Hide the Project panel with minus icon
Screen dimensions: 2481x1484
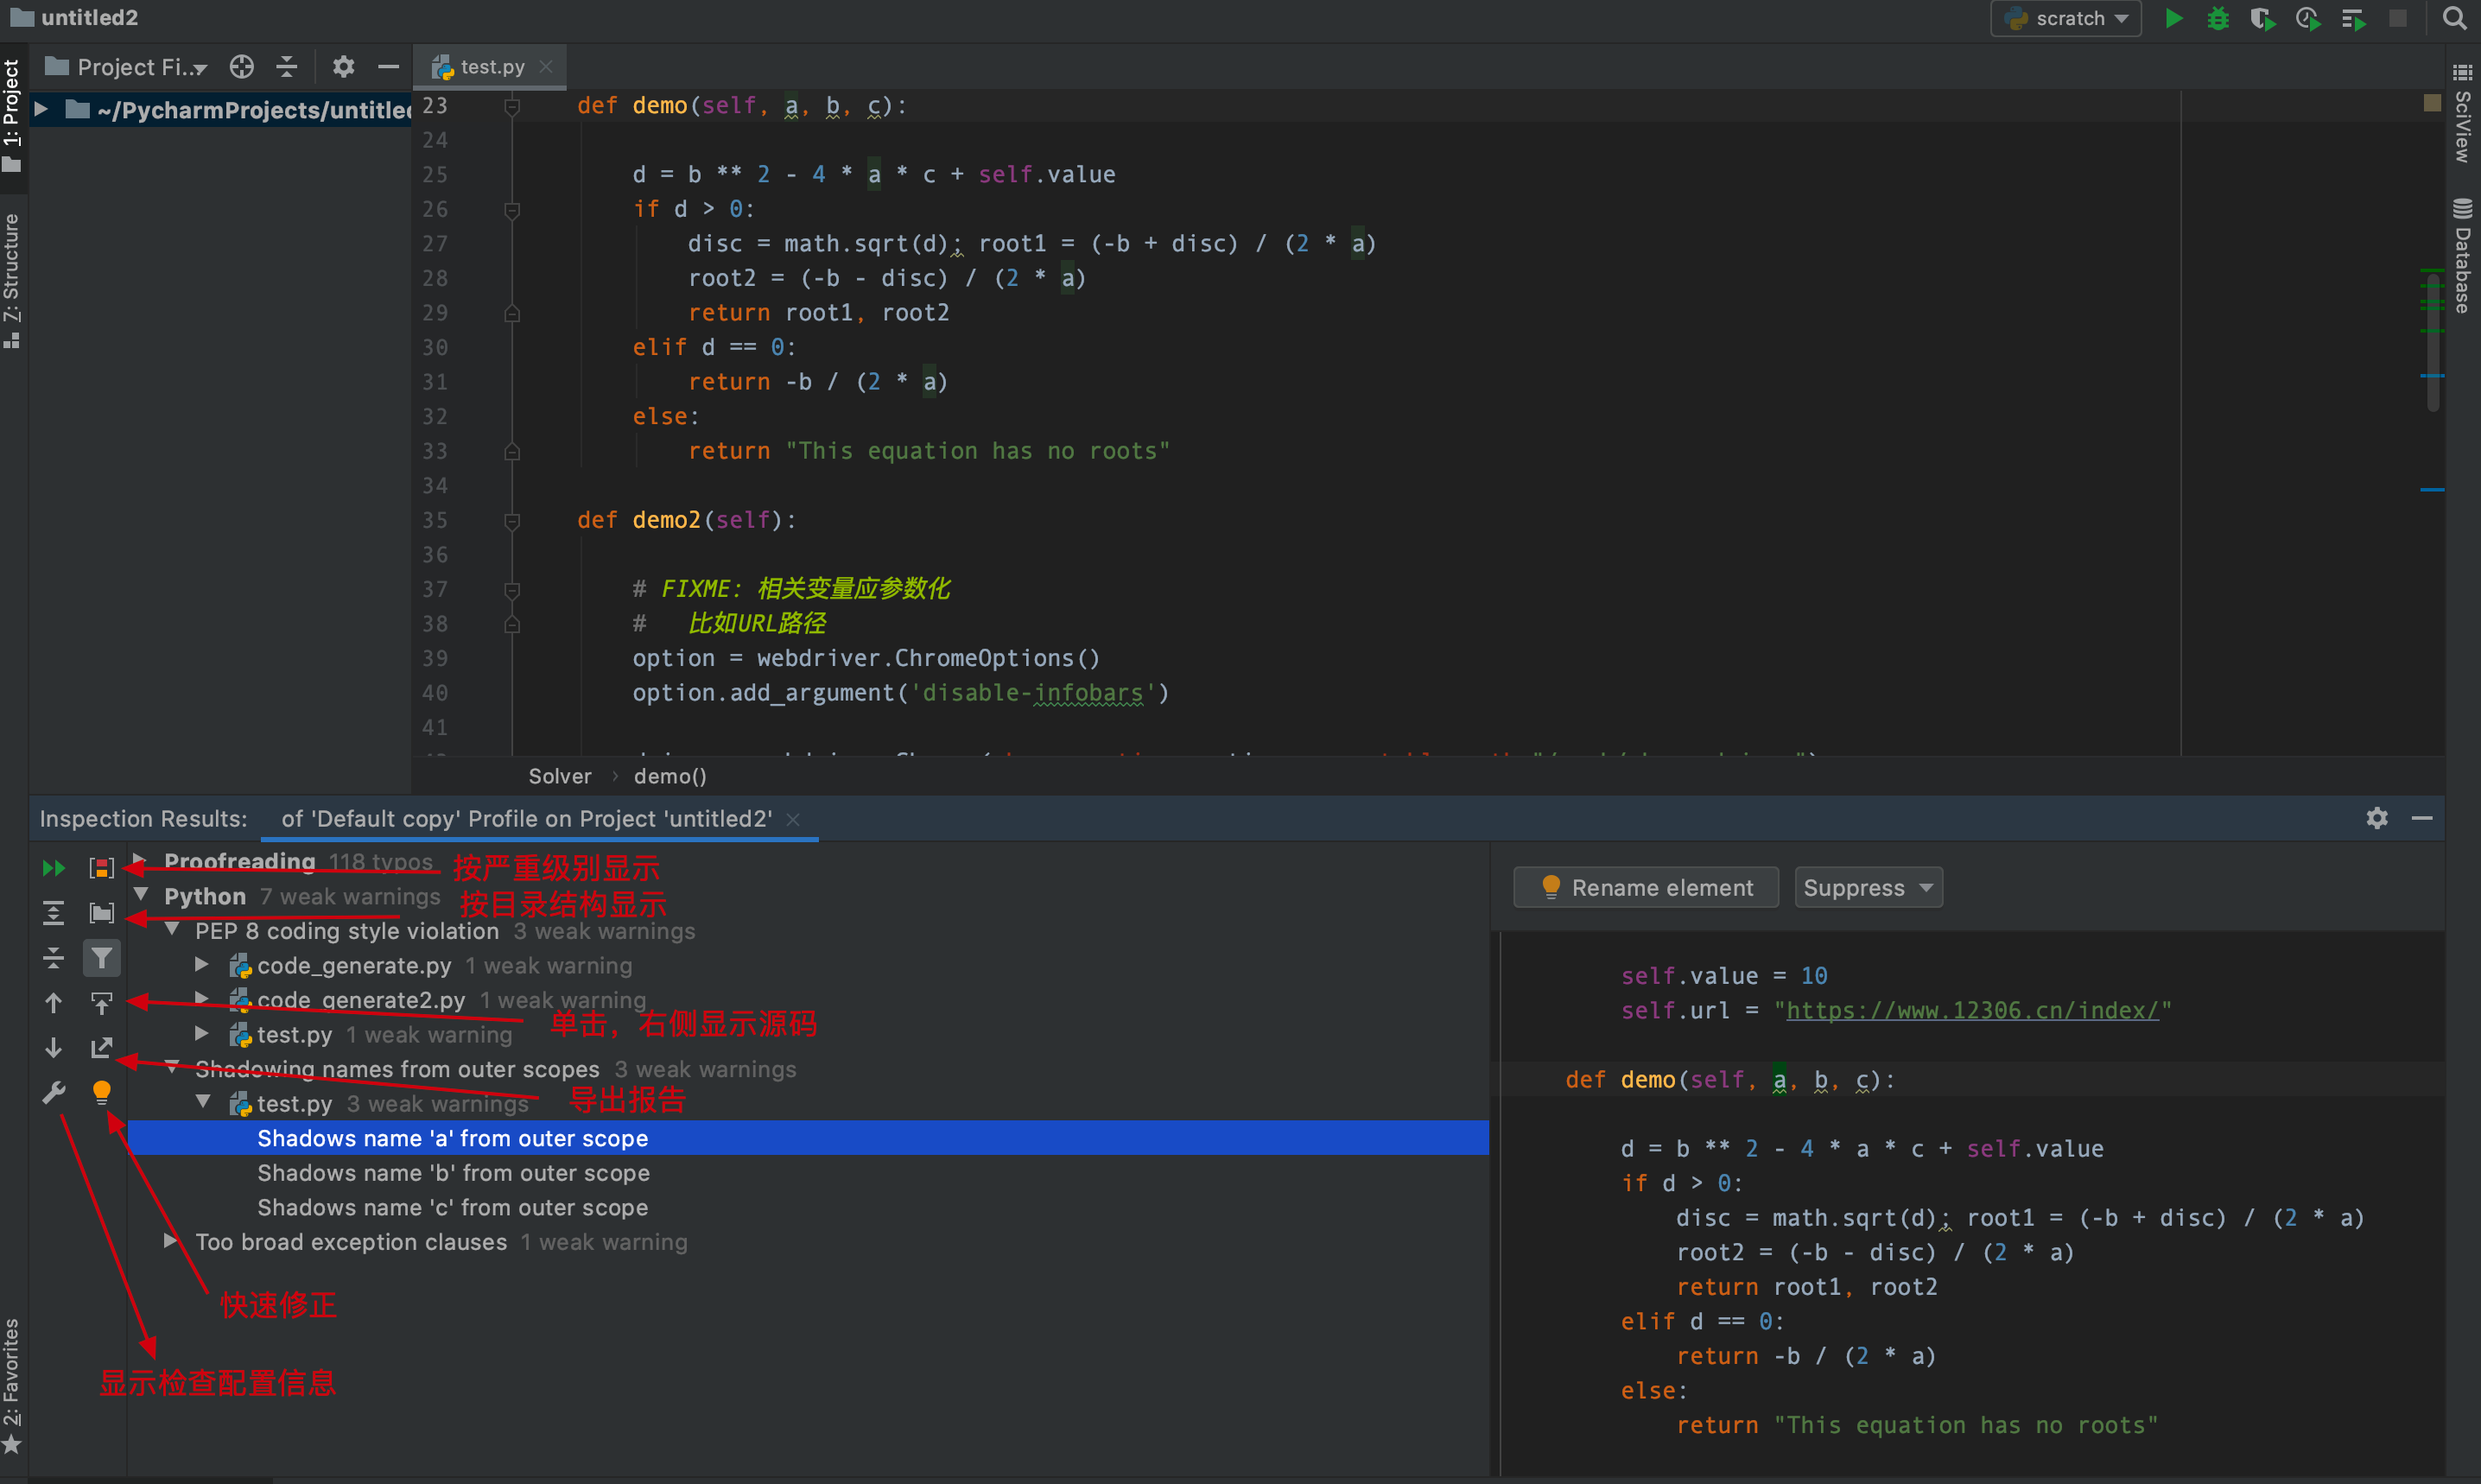pos(388,66)
